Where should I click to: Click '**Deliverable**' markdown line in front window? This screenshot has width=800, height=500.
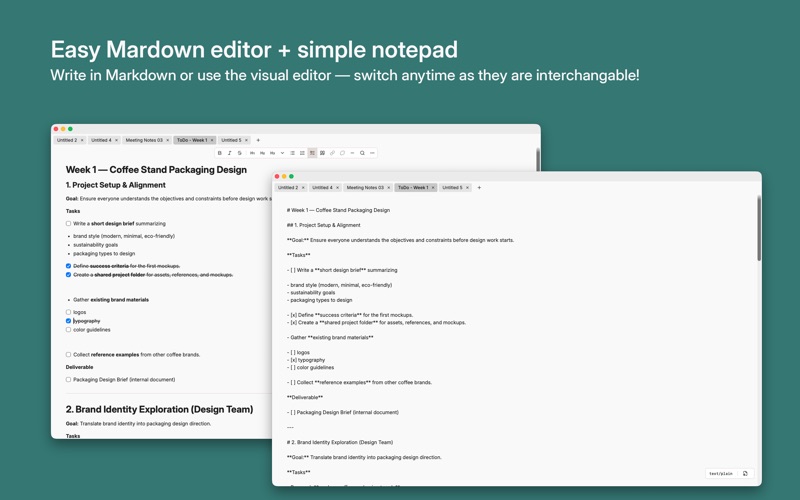pyautogui.click(x=305, y=397)
